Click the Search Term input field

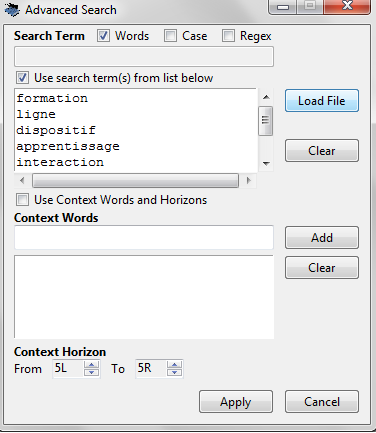coord(144,57)
